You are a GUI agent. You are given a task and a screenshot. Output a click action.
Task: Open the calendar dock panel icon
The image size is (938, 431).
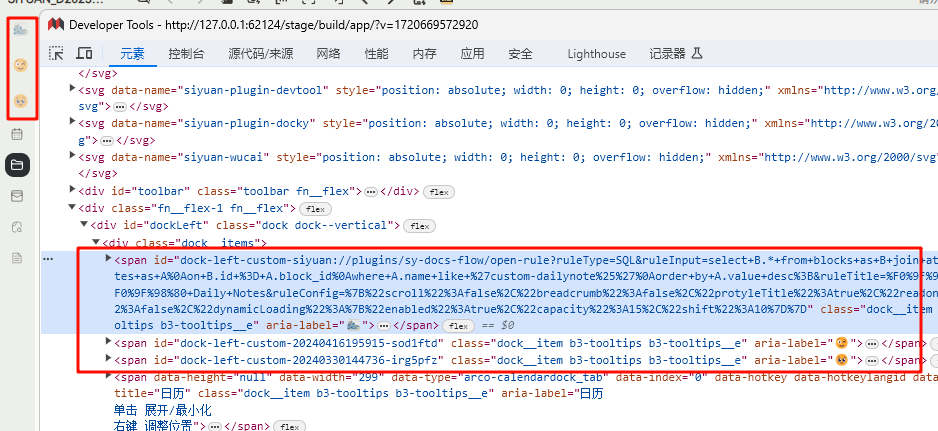tap(17, 134)
